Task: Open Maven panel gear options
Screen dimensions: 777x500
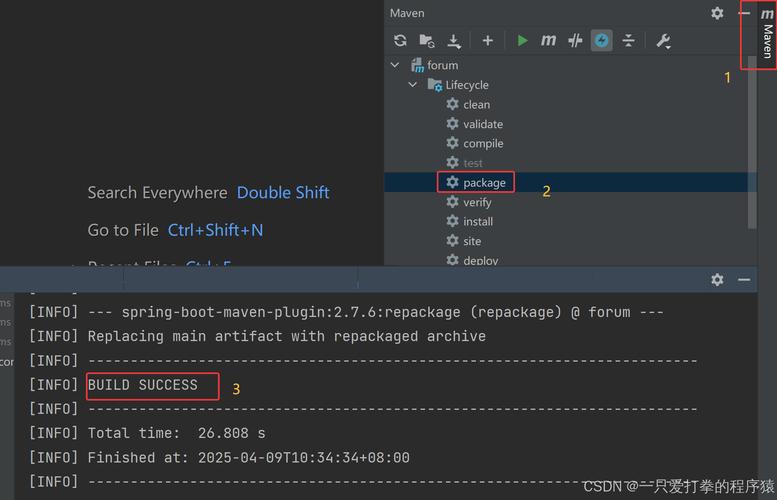Action: pyautogui.click(x=717, y=13)
